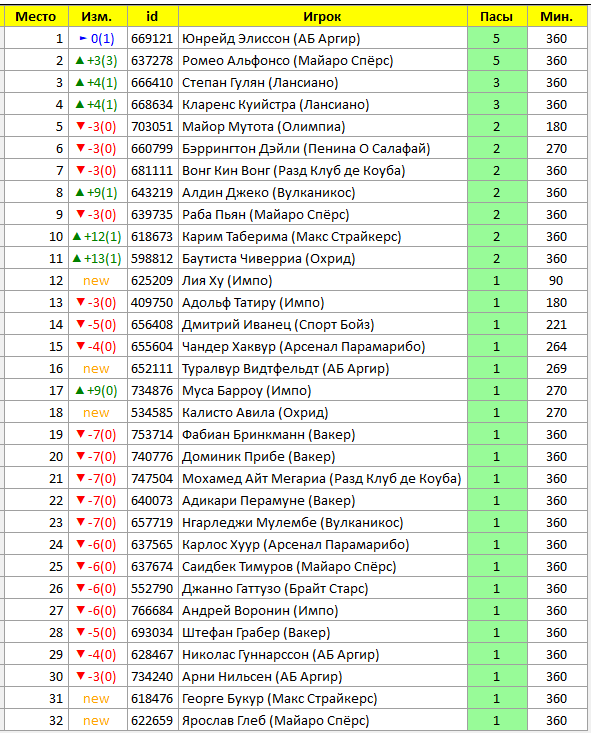The height and width of the screenshot is (733, 591).
Task: Click the red down arrow for Майор Мутота
Action: 80,126
